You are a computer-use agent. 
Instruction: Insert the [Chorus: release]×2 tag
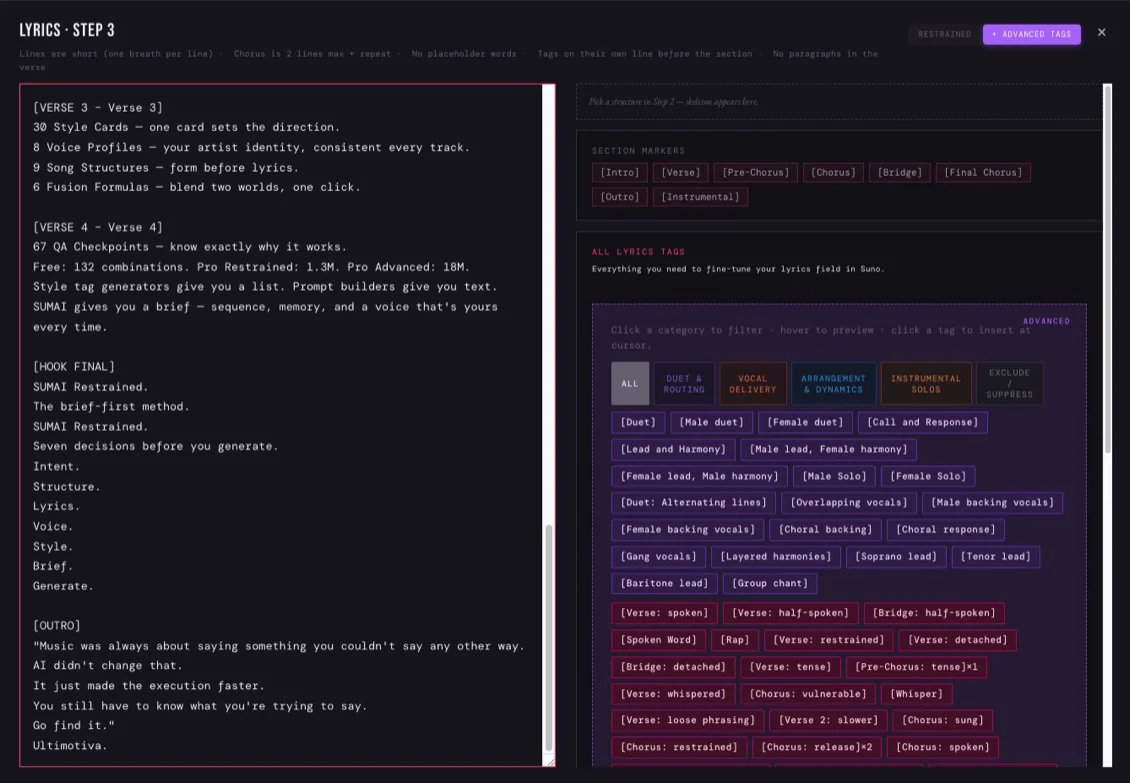coord(817,748)
